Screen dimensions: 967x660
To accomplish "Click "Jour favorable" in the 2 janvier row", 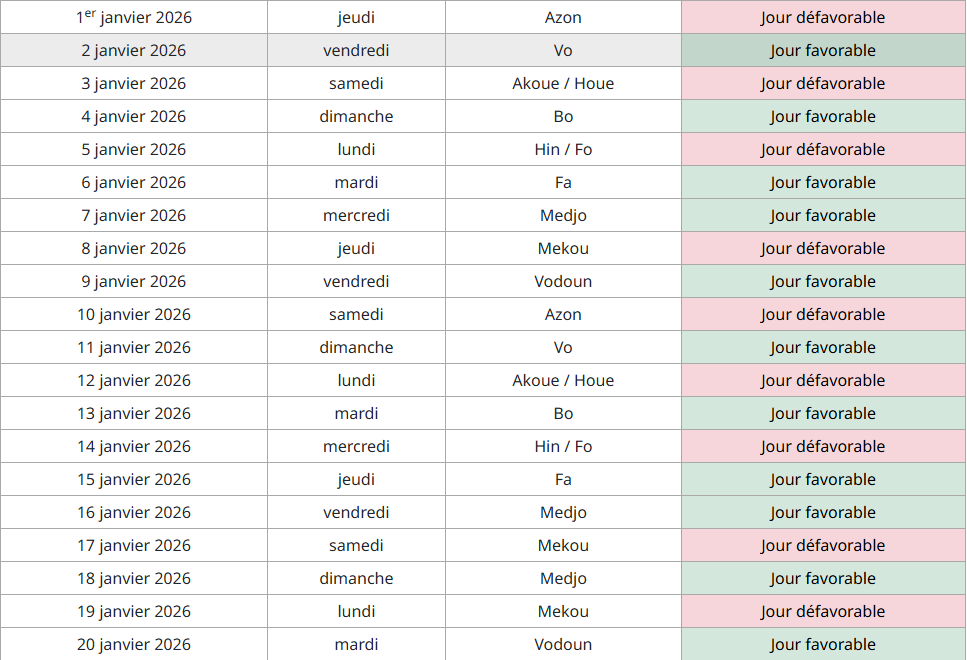I will (822, 51).
